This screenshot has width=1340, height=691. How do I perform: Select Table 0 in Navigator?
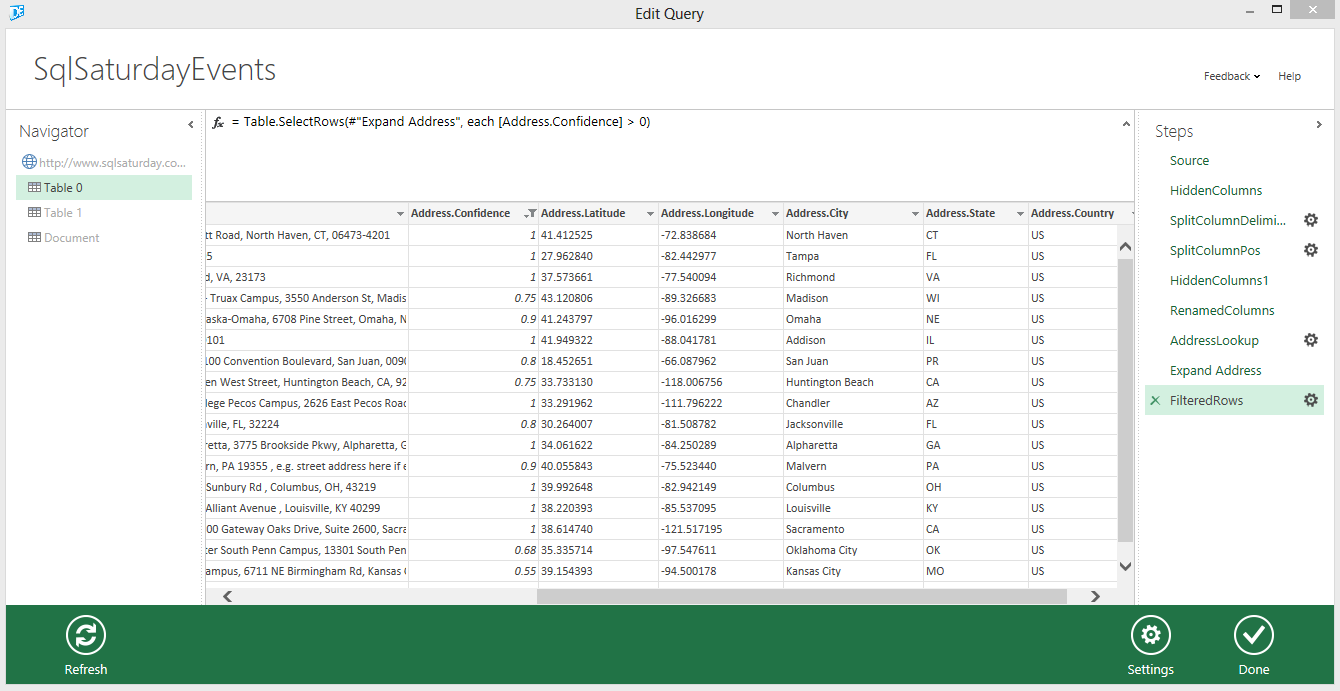(x=104, y=187)
